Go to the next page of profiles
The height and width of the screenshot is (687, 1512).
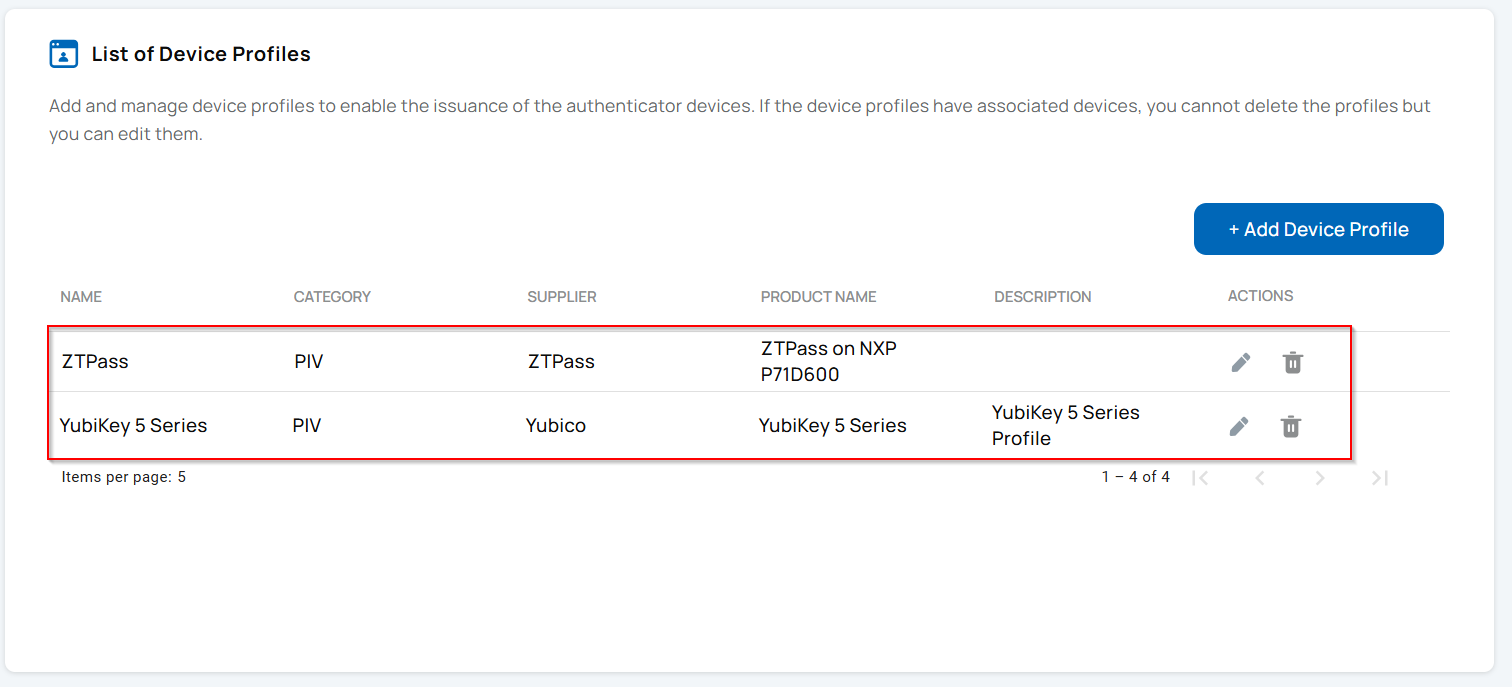pos(1319,478)
